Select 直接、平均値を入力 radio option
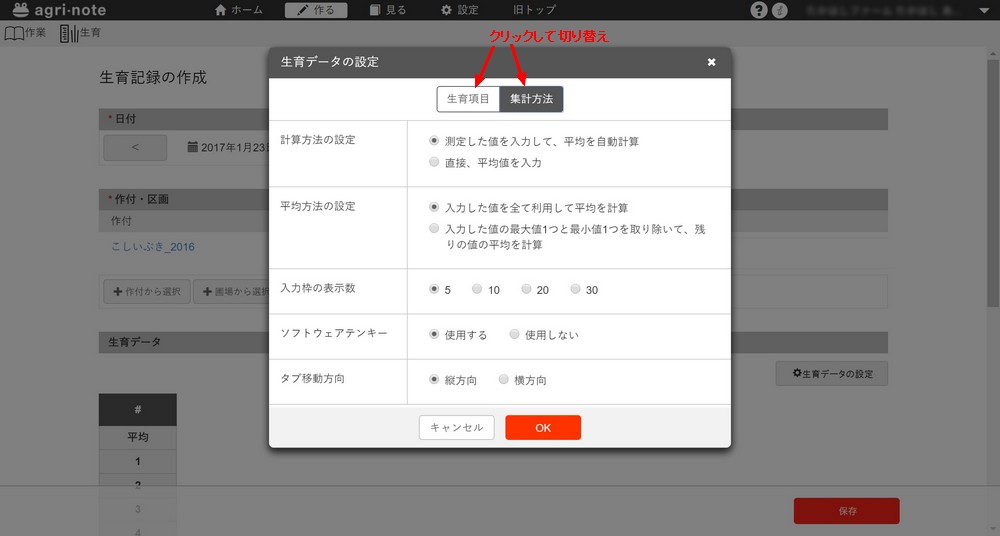Viewport: 1000px width, 536px height. pyautogui.click(x=434, y=162)
